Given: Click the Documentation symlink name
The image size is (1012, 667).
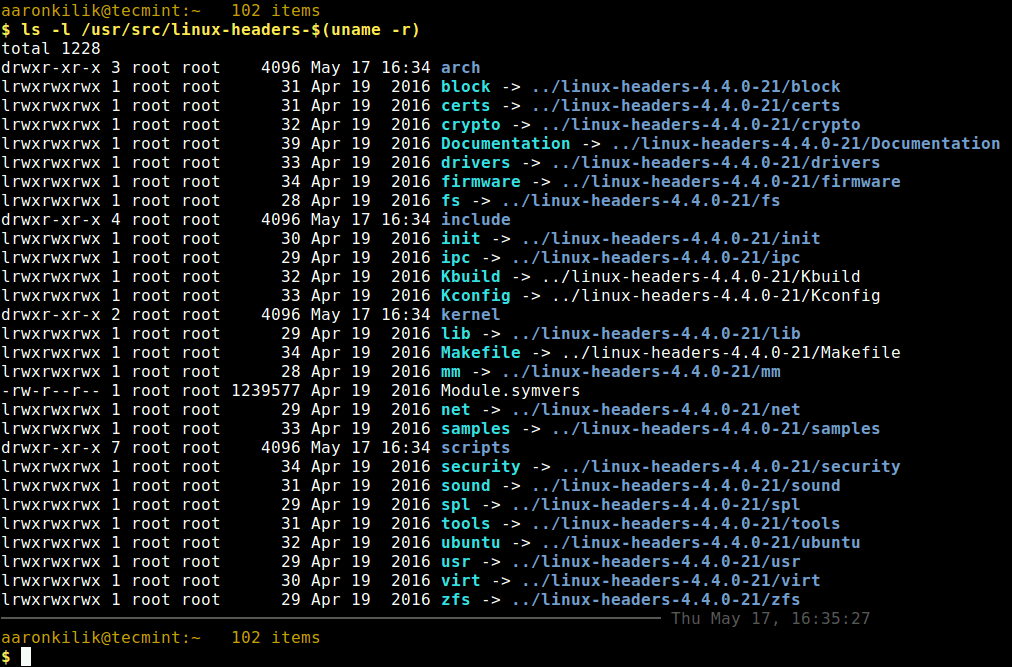Looking at the screenshot, I should coord(504,143).
